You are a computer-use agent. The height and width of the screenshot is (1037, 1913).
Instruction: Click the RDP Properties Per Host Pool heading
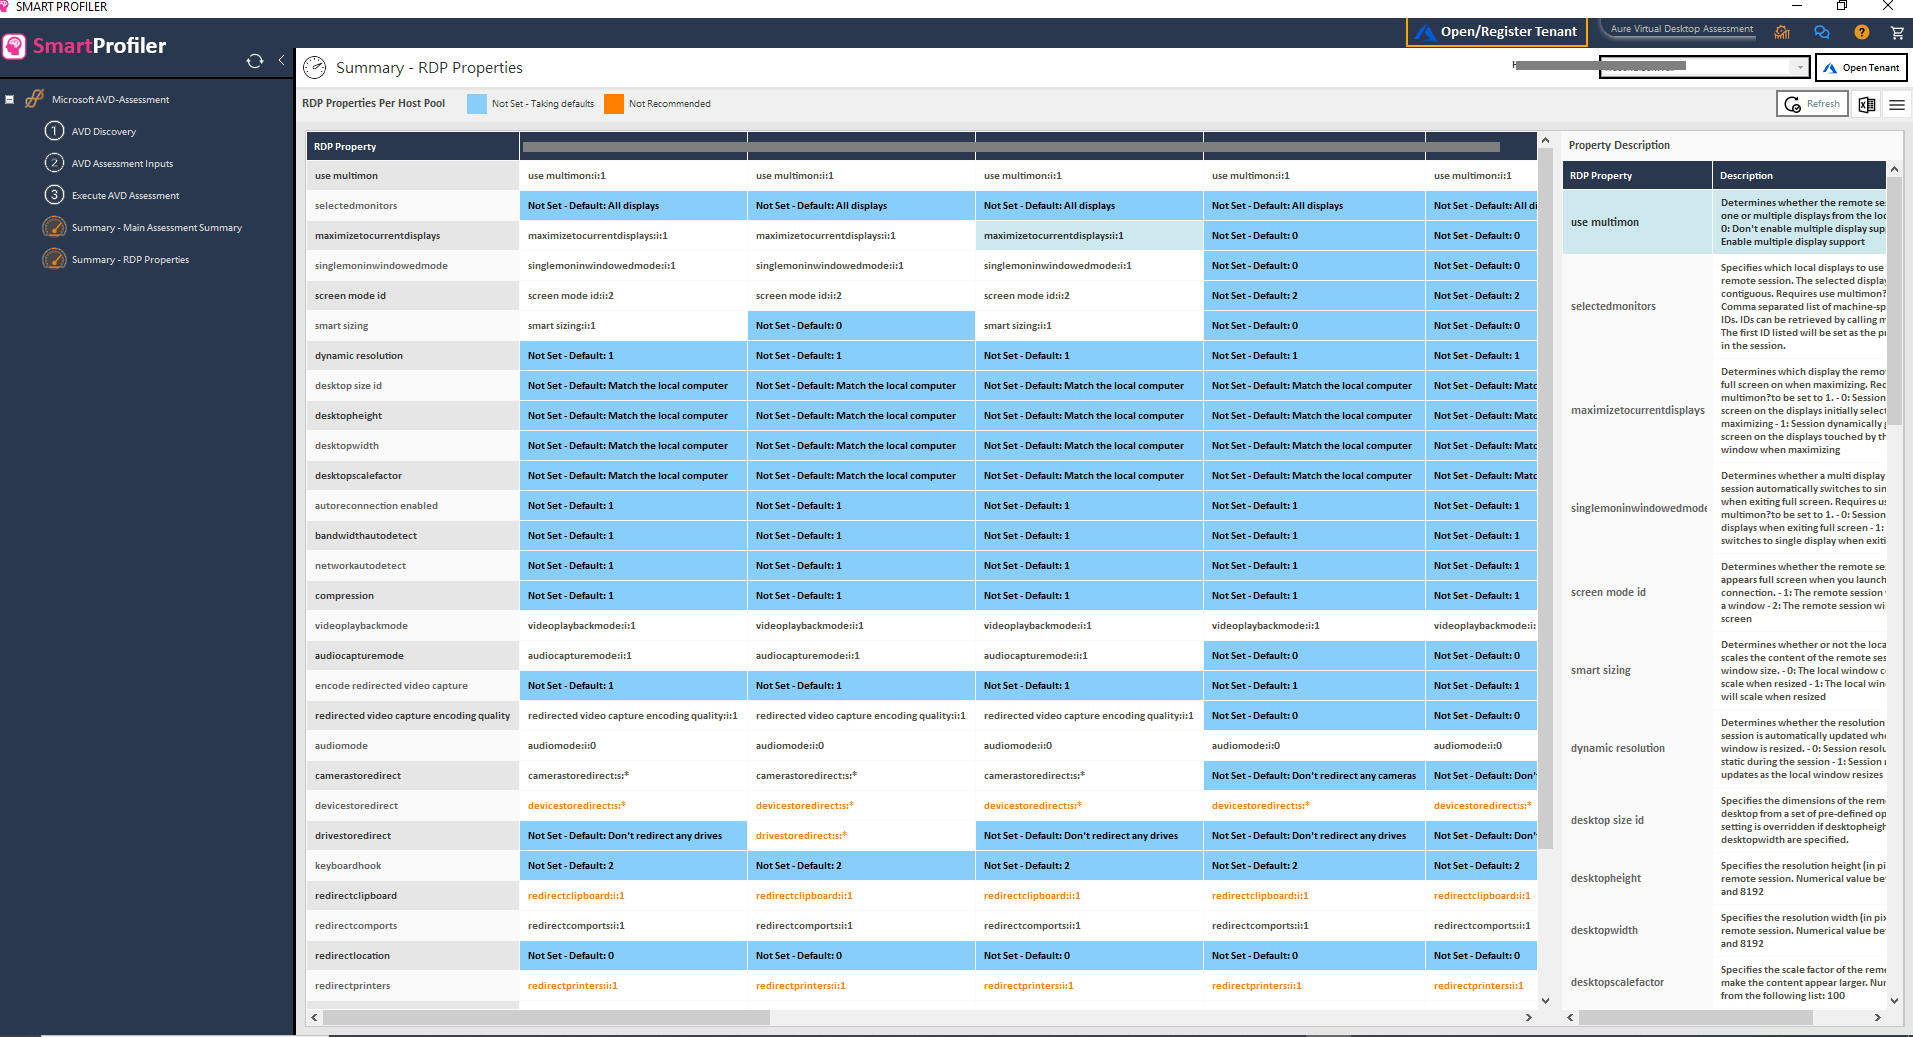pyautogui.click(x=373, y=103)
